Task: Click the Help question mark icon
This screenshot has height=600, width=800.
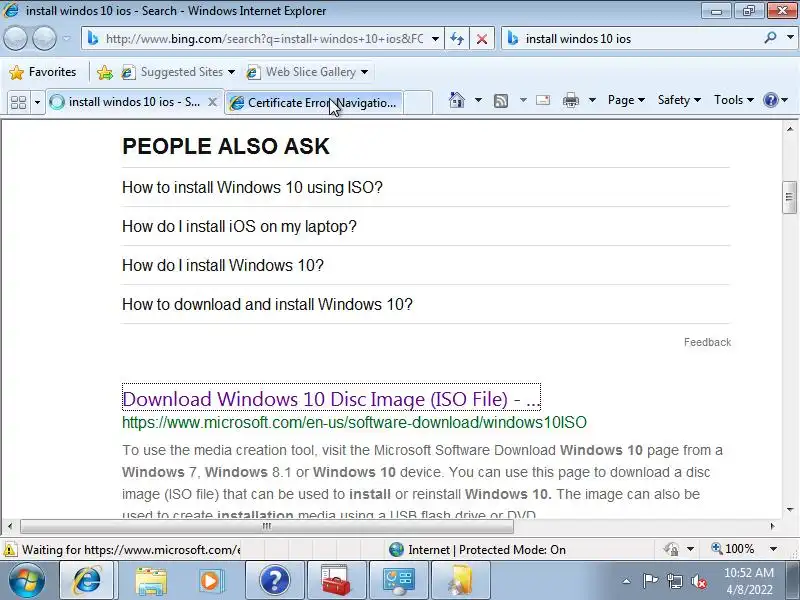Action: (771, 100)
